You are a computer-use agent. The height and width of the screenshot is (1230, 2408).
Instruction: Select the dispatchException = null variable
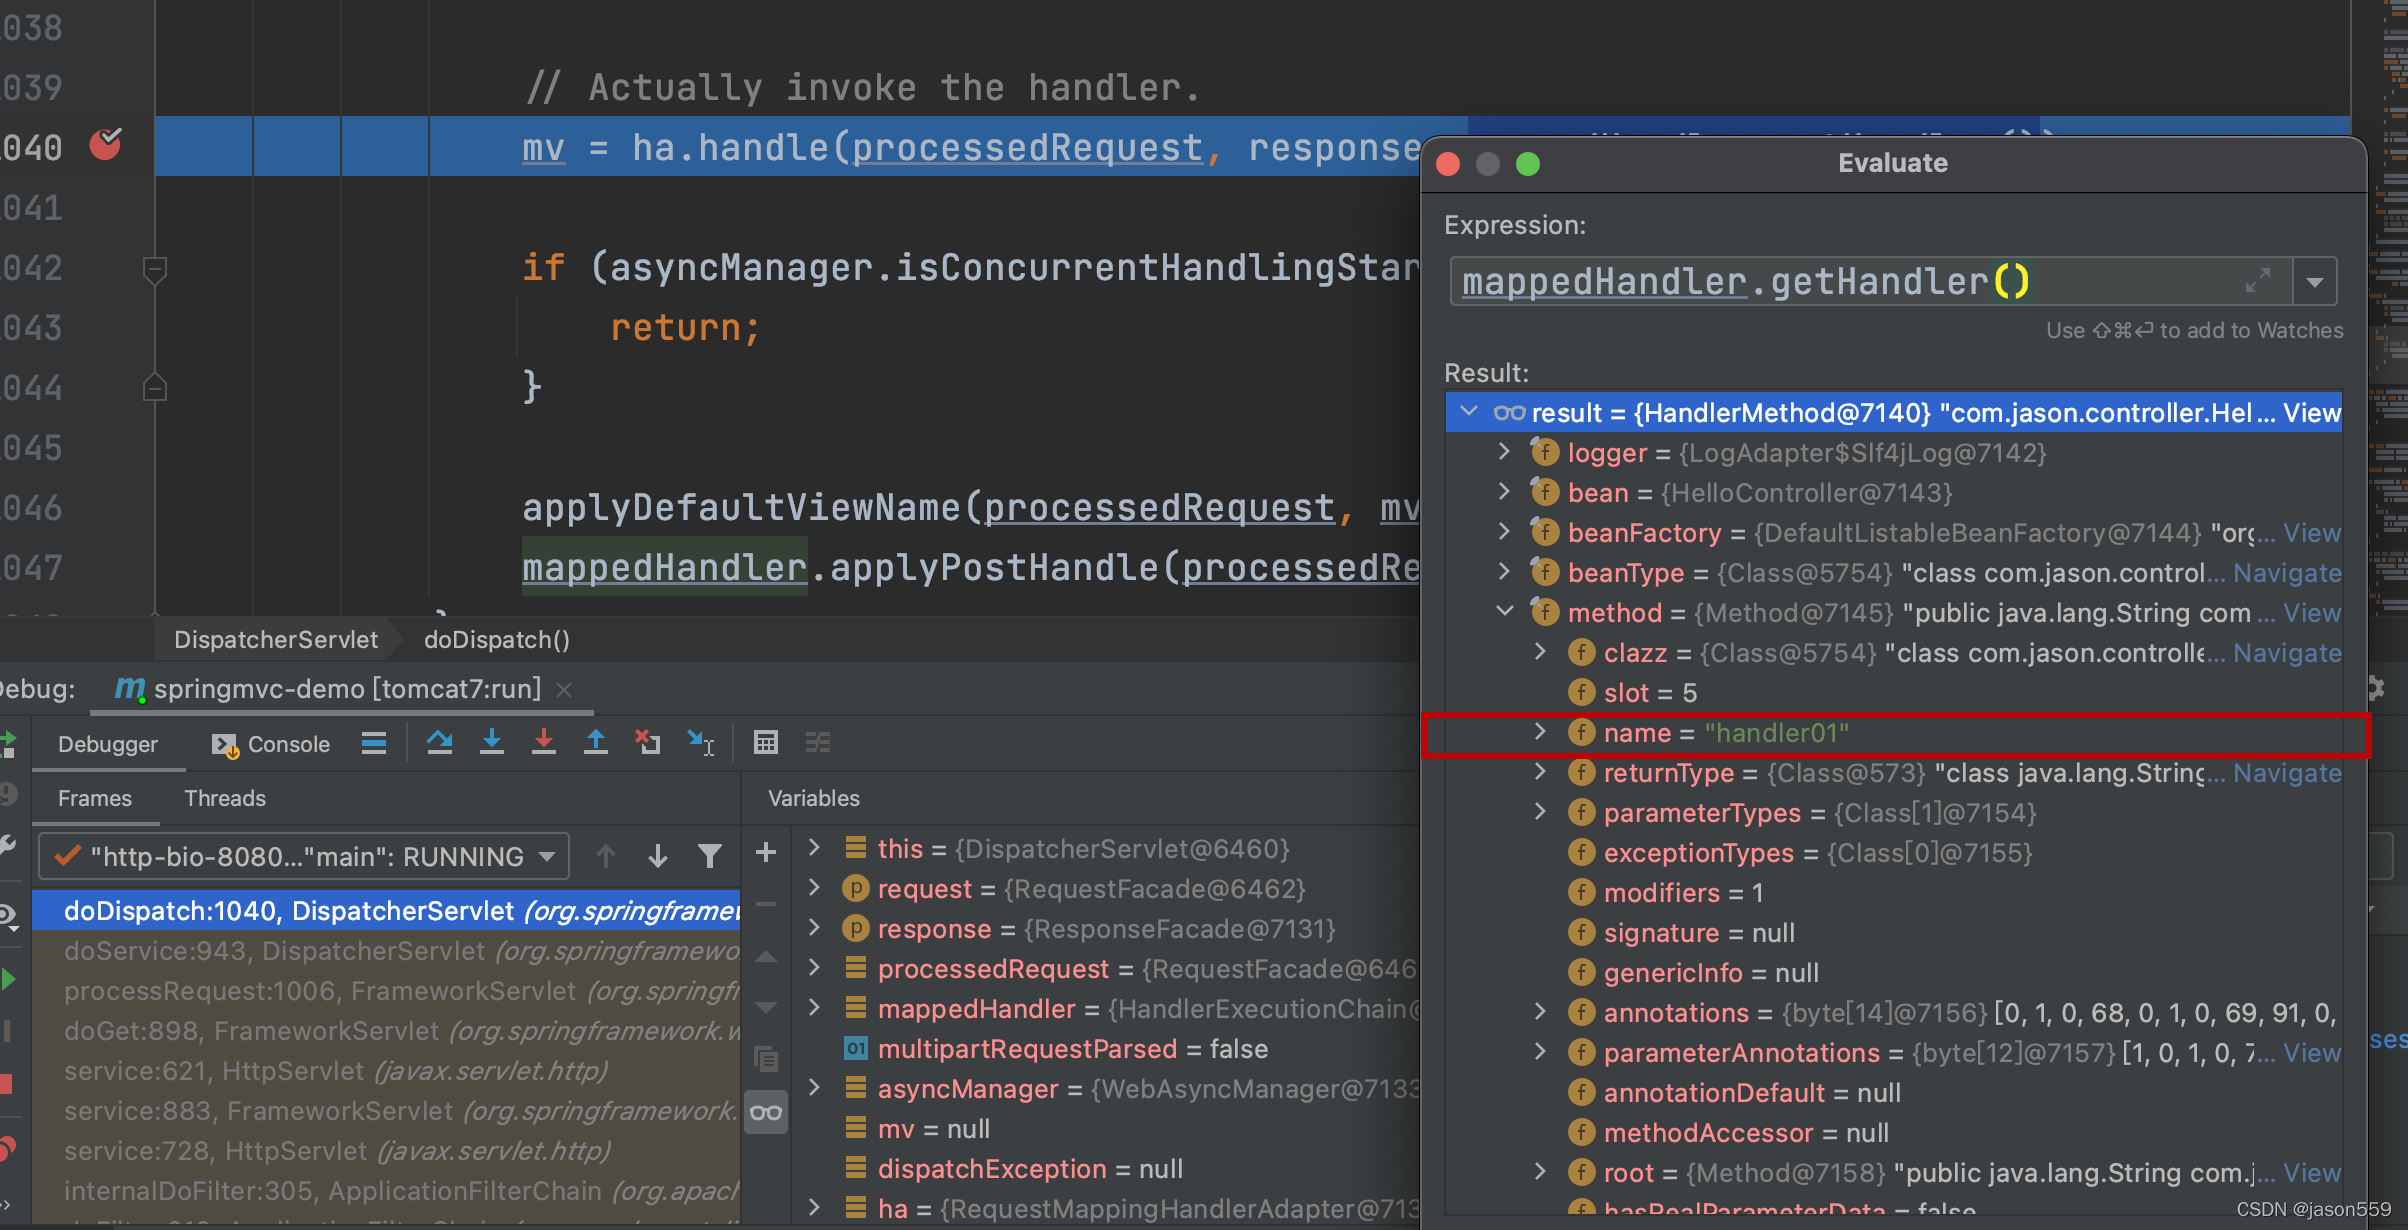coord(1106,1169)
